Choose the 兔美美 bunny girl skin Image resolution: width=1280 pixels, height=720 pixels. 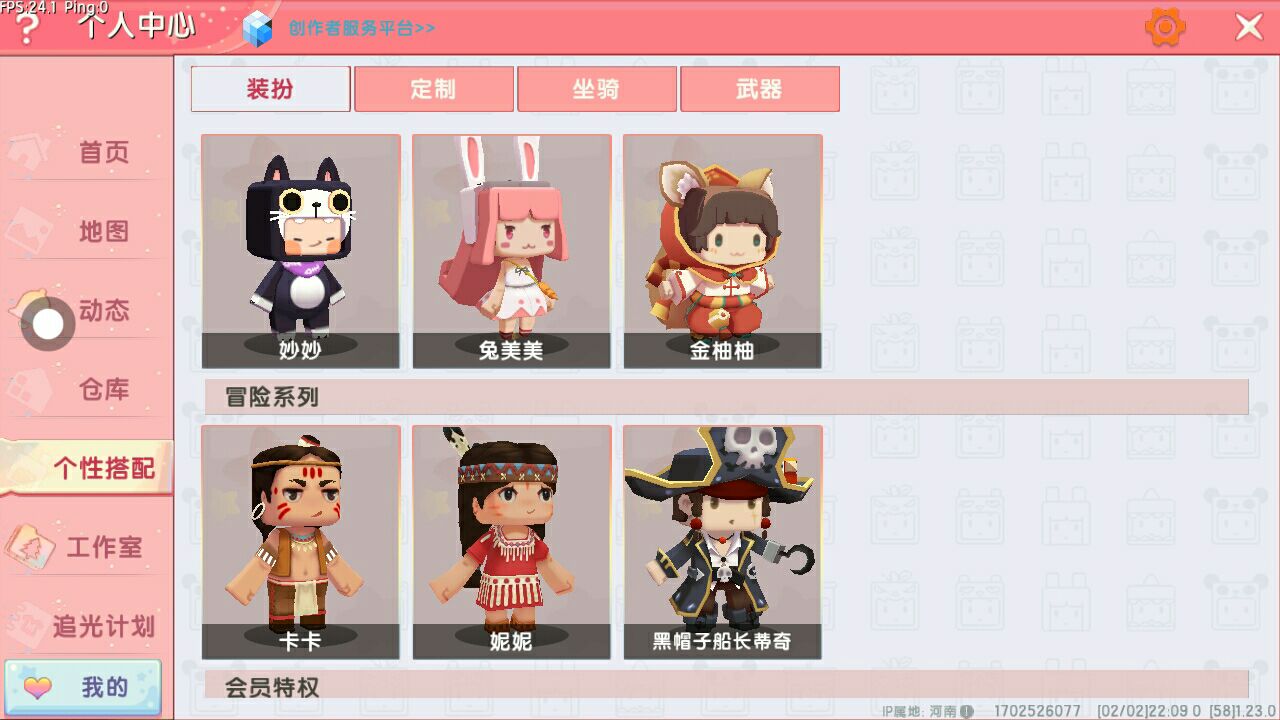512,251
